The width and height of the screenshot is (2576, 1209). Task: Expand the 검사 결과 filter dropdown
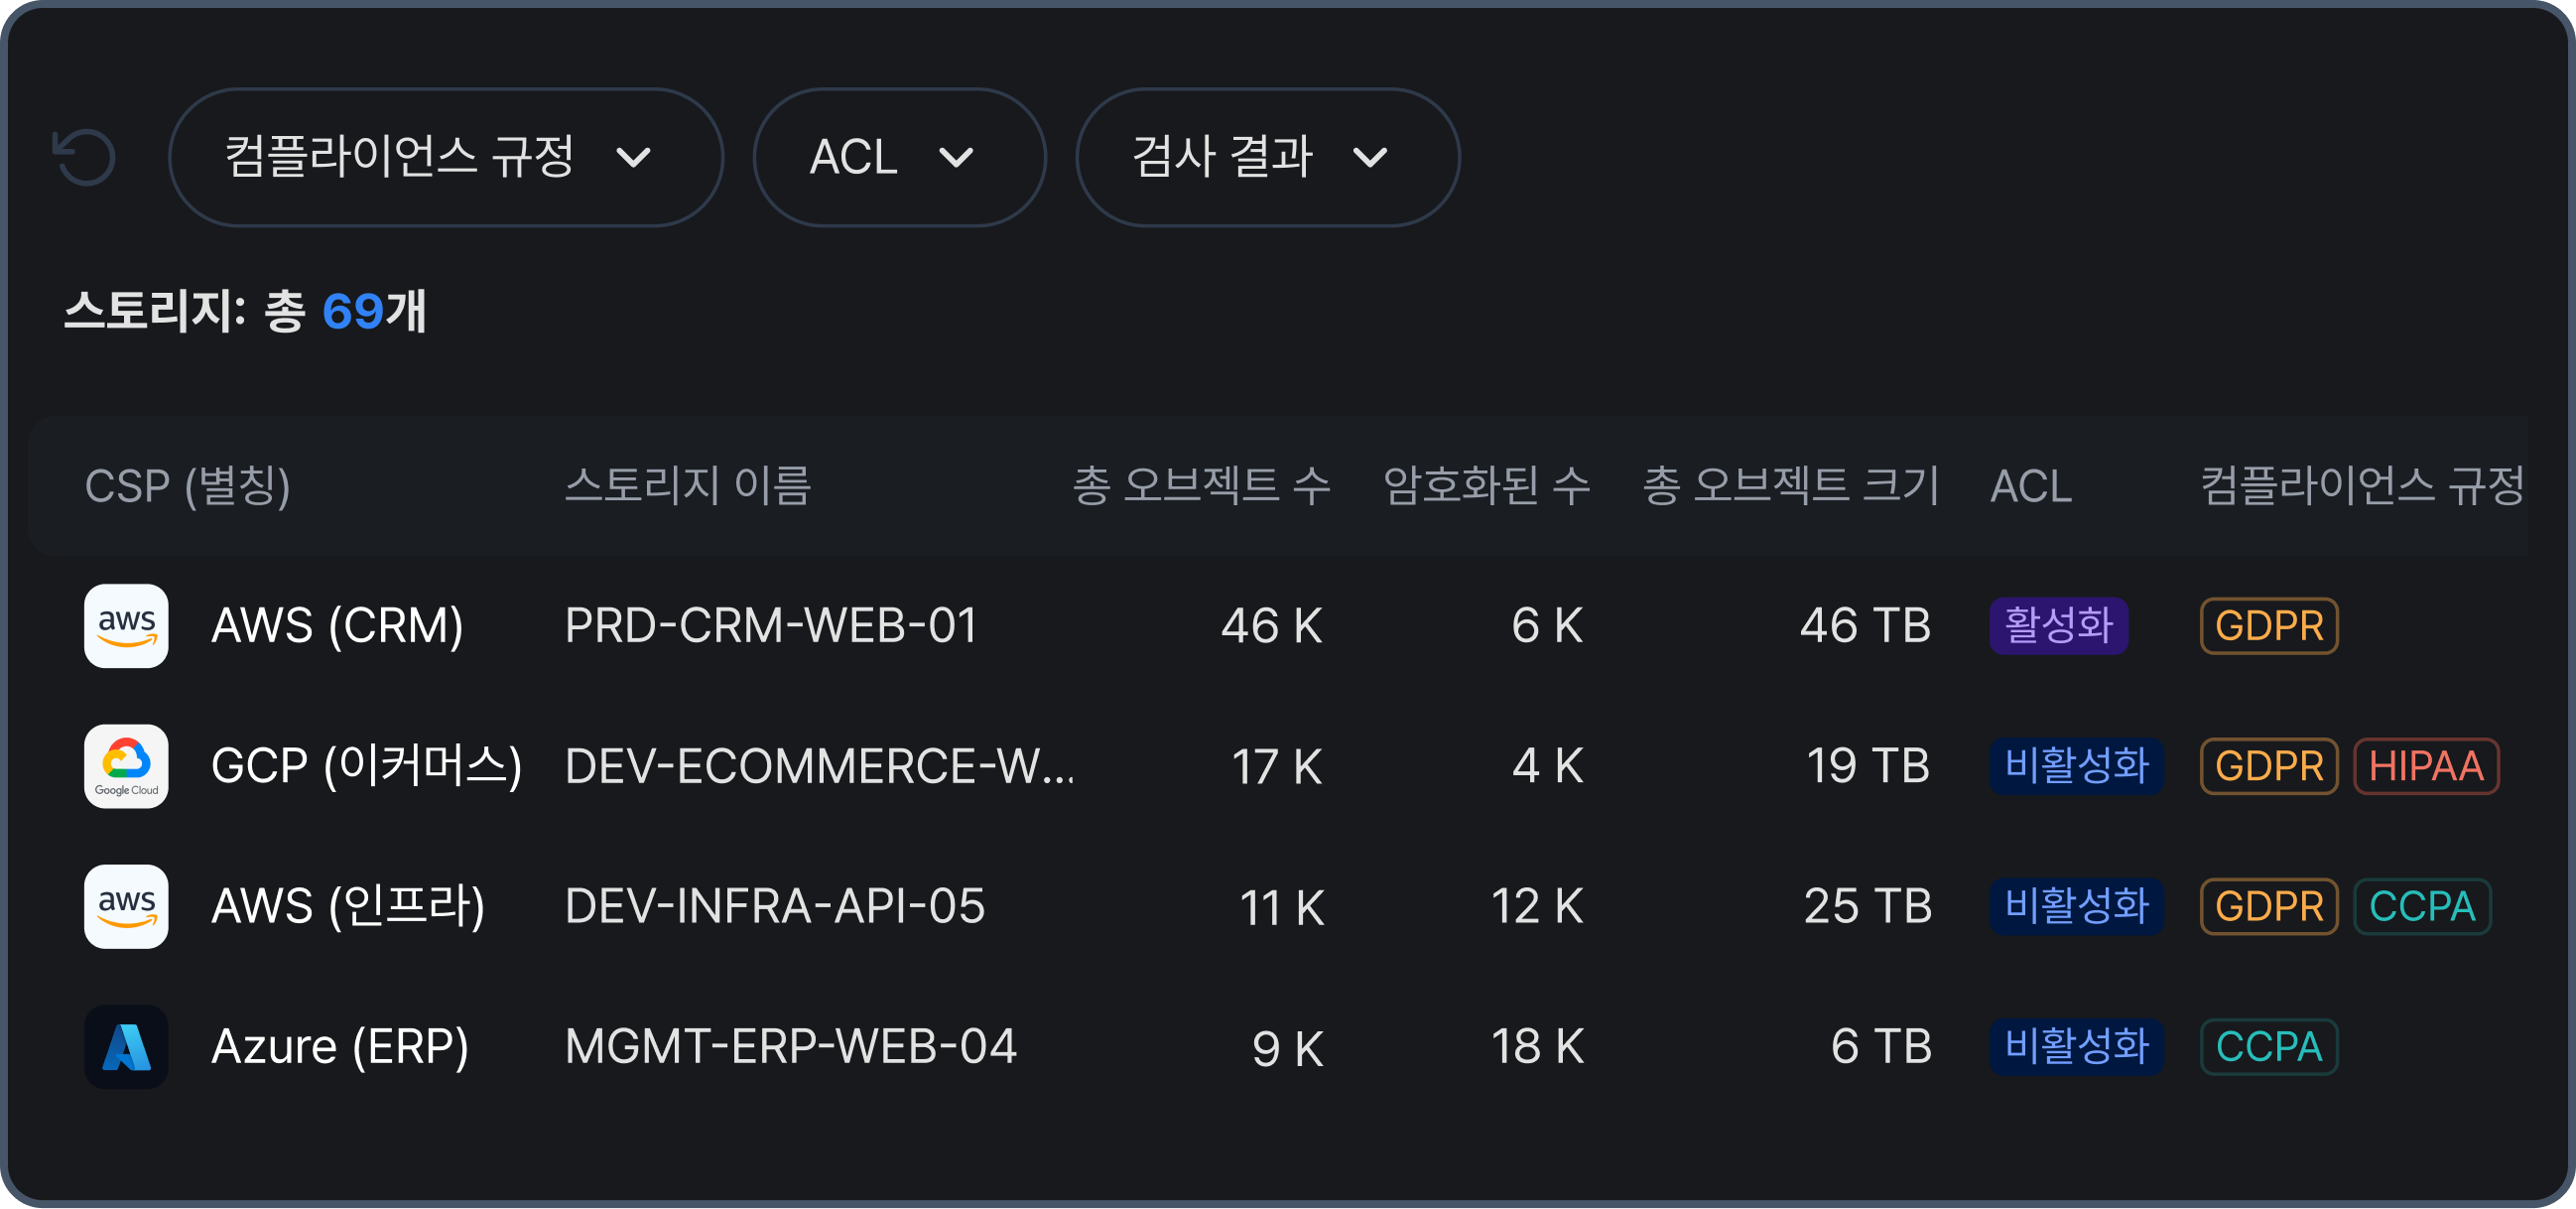coord(1267,157)
